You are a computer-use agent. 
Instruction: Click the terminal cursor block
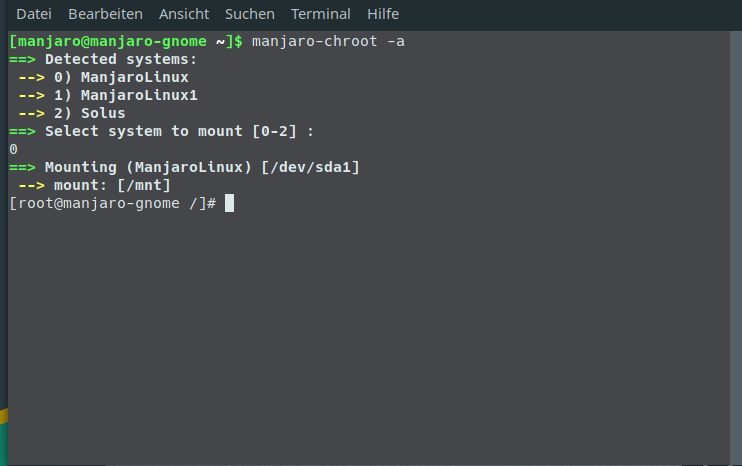tap(229, 203)
